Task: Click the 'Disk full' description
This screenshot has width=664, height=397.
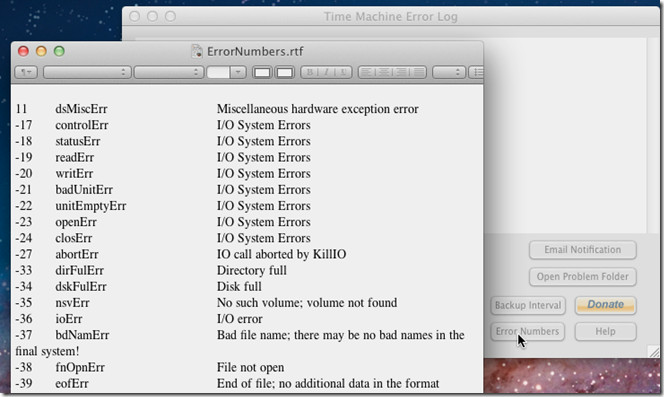Action: (239, 286)
